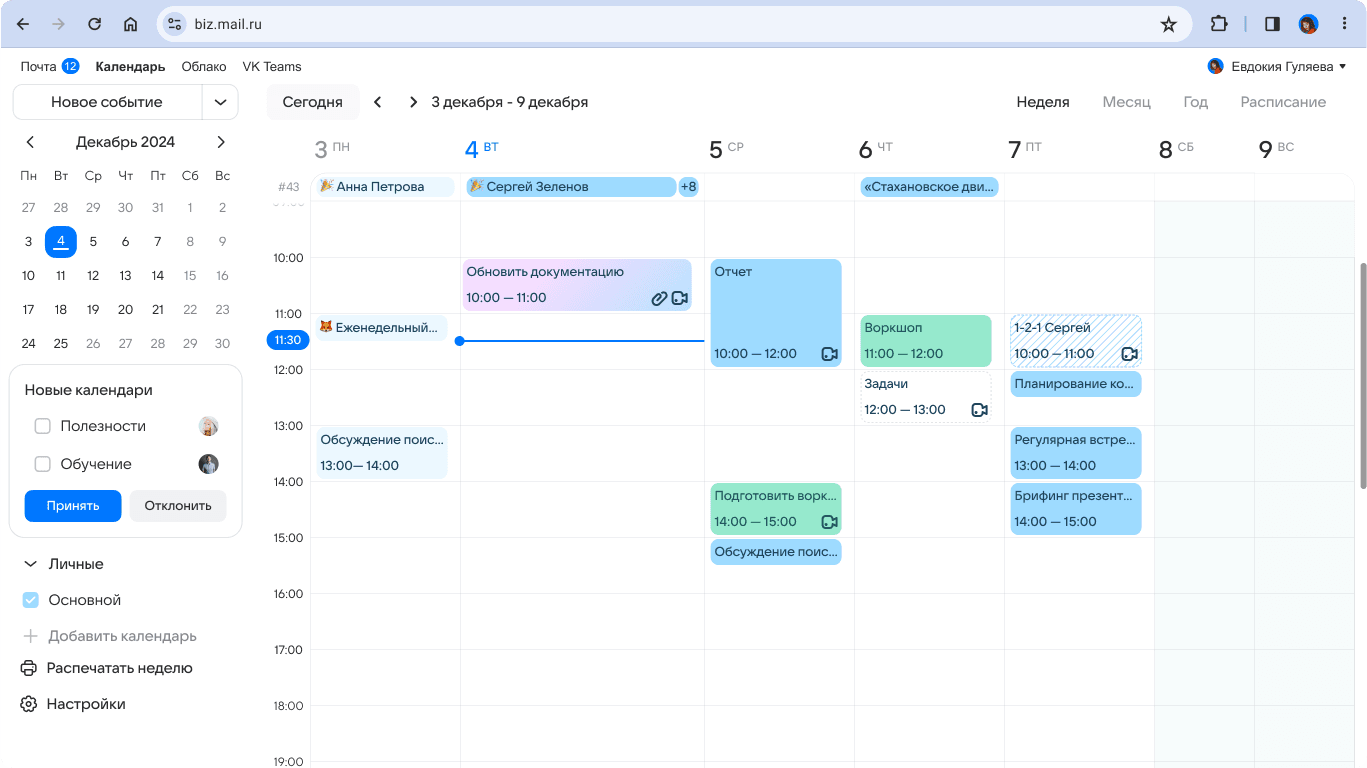Viewport: 1367px width, 768px height.
Task: Click the Распечатать неделю printer icon
Action: [x=29, y=668]
